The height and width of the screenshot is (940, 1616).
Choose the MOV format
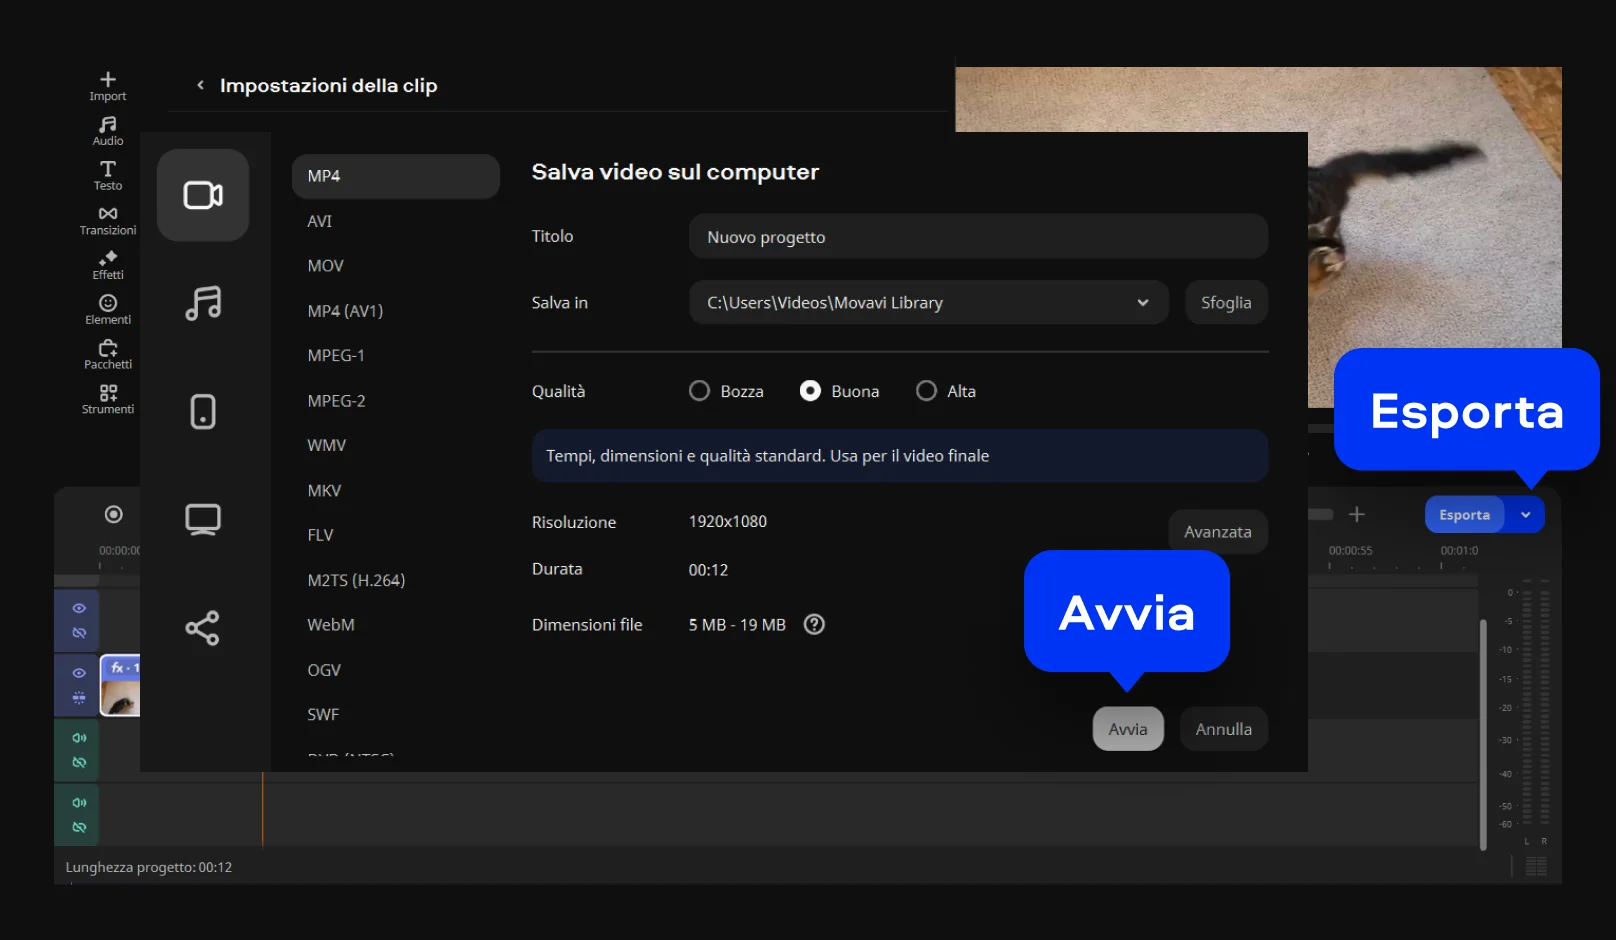click(325, 266)
